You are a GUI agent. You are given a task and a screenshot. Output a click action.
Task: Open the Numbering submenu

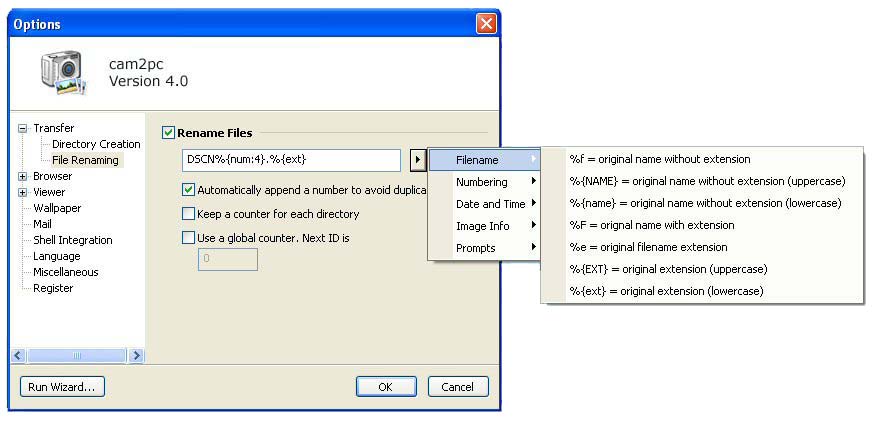pyautogui.click(x=484, y=182)
